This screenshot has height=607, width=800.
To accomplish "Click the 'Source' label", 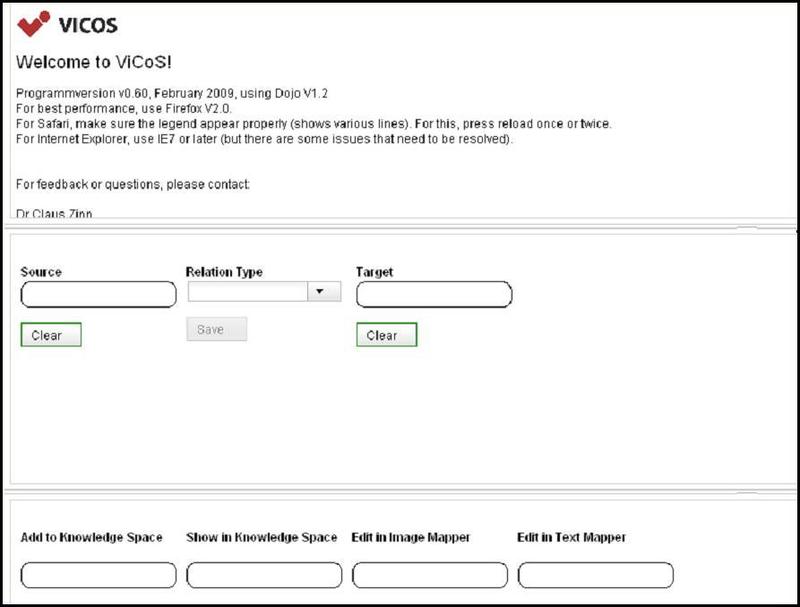I will (x=41, y=272).
